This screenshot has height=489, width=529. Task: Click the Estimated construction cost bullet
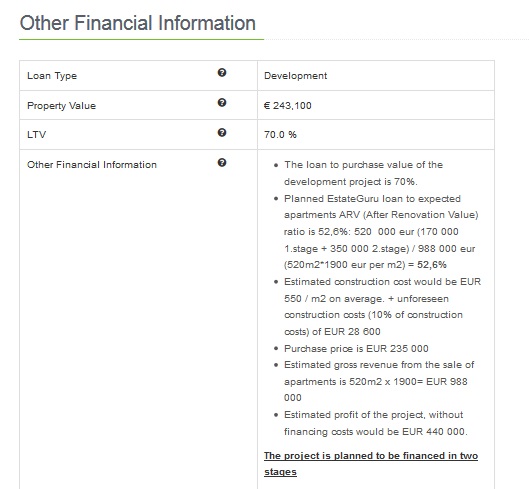383,306
